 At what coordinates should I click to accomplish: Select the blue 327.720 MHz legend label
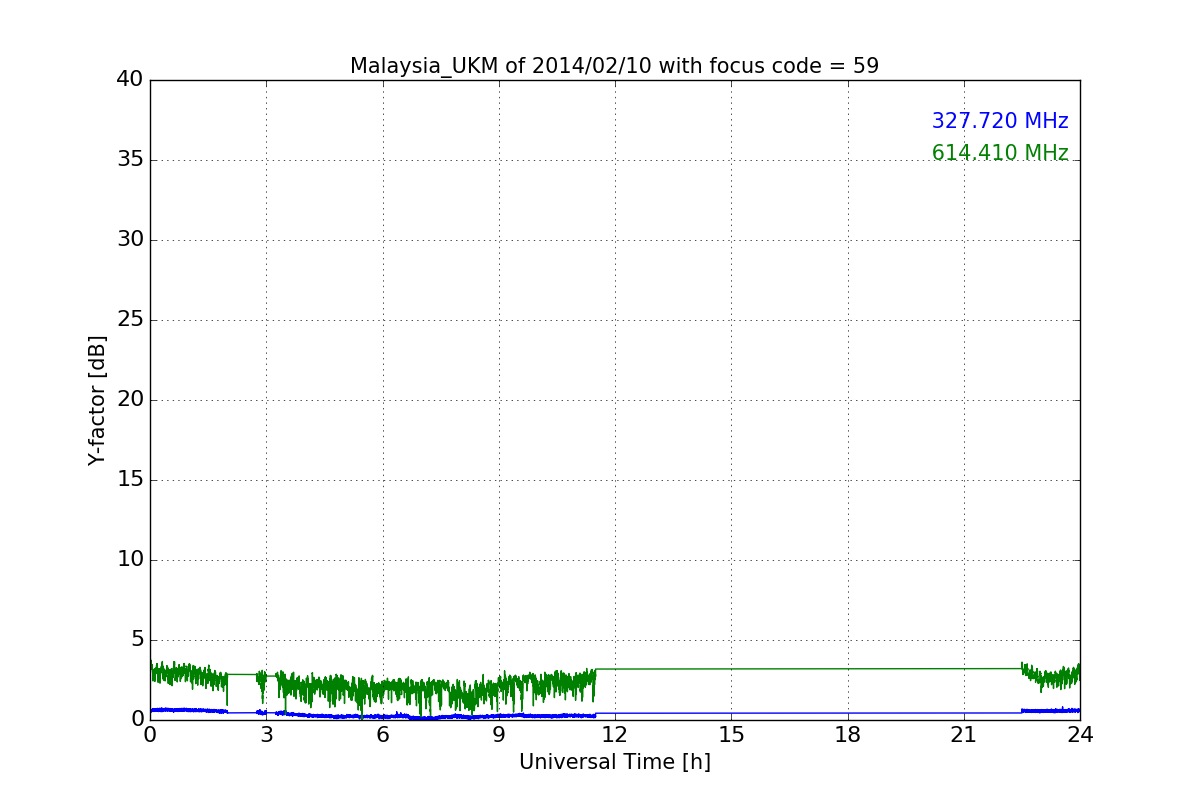(1000, 121)
